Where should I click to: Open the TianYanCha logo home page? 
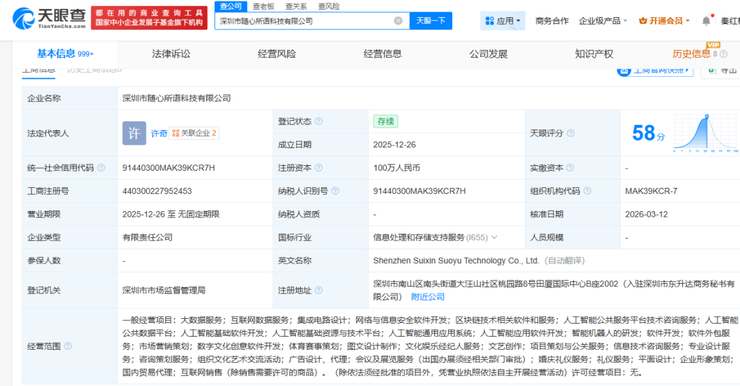[x=49, y=18]
